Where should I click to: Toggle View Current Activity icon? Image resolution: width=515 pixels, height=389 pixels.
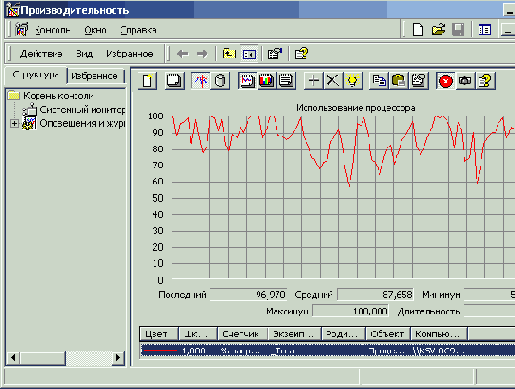[x=201, y=81]
